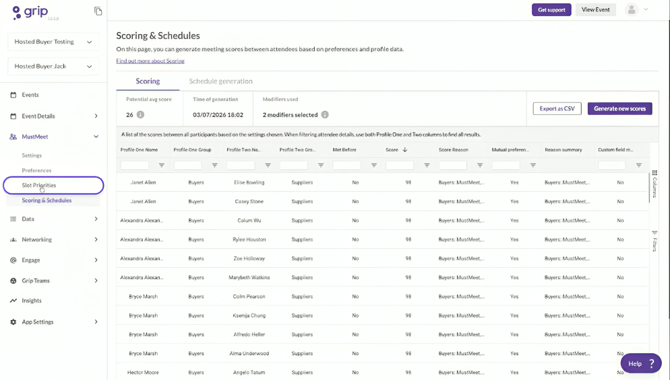Click the Get support button
The image size is (670, 380).
coord(551,9)
